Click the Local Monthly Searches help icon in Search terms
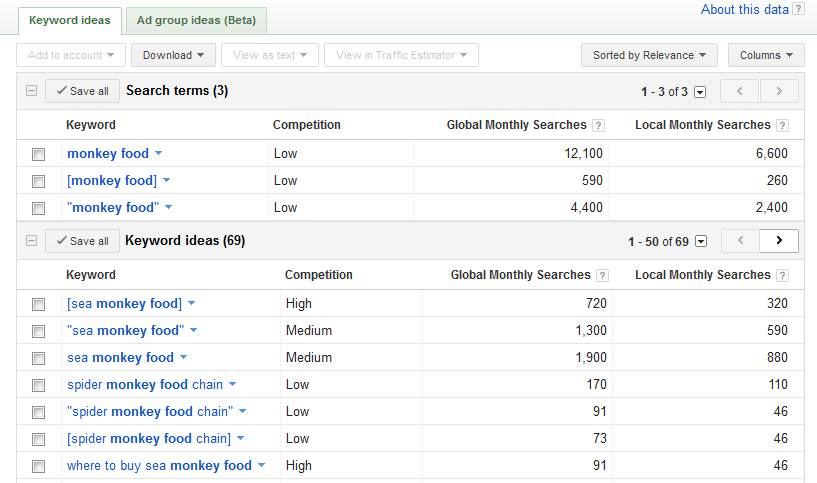The height and width of the screenshot is (483, 817). pos(782,126)
